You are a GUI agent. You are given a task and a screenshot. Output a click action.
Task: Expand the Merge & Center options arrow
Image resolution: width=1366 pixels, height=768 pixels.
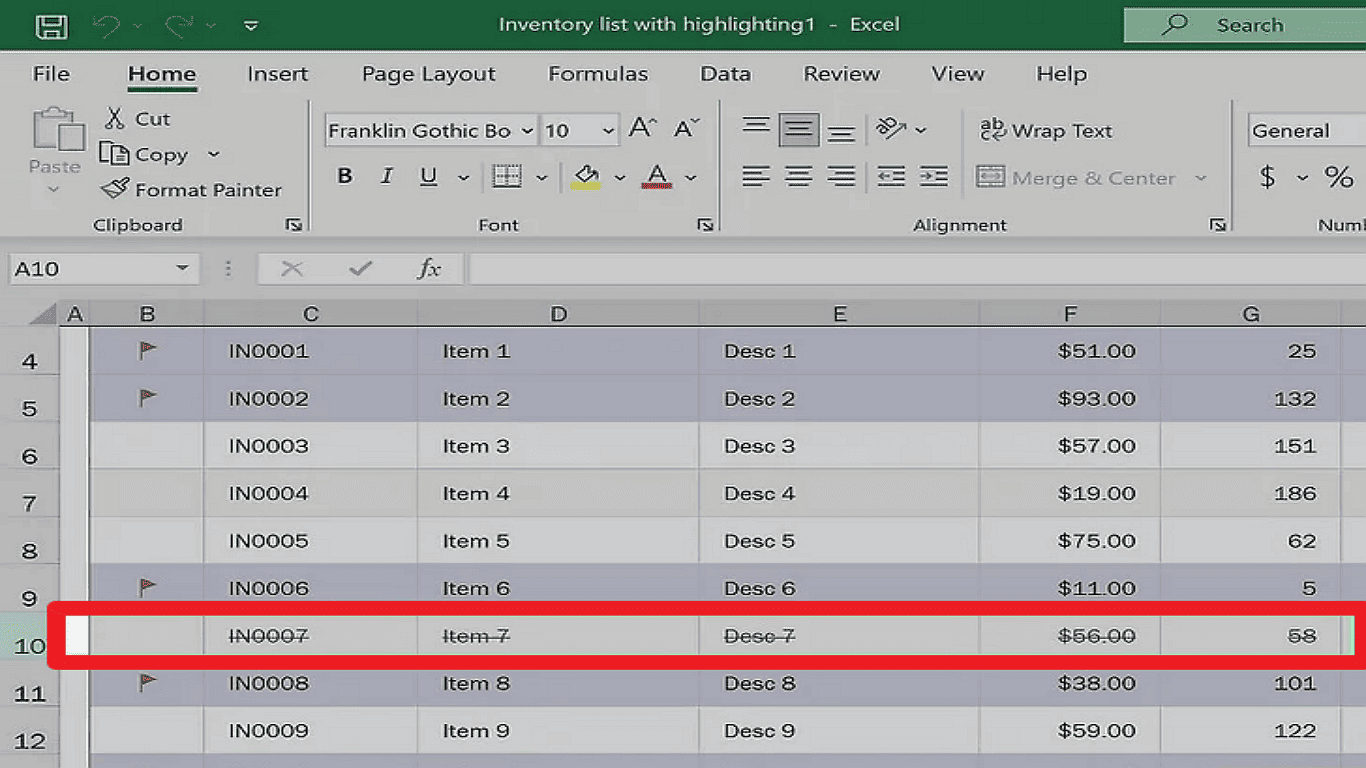coord(1200,178)
